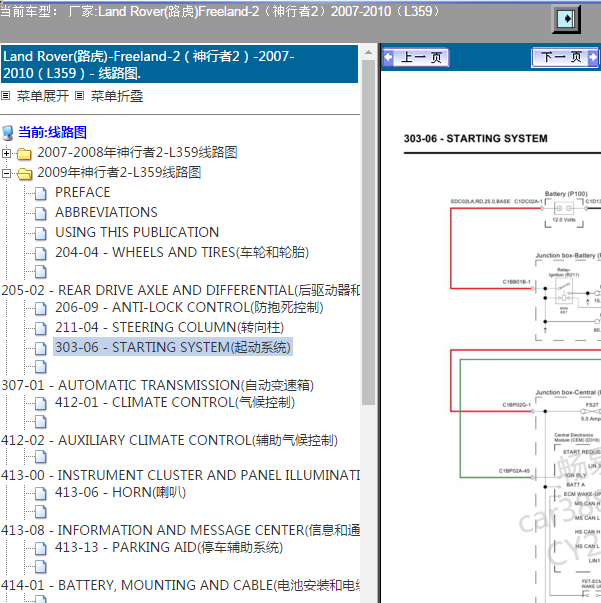This screenshot has width=601, height=603.
Task: Click the left panel vertical scrollbar thumb
Action: coord(368,232)
